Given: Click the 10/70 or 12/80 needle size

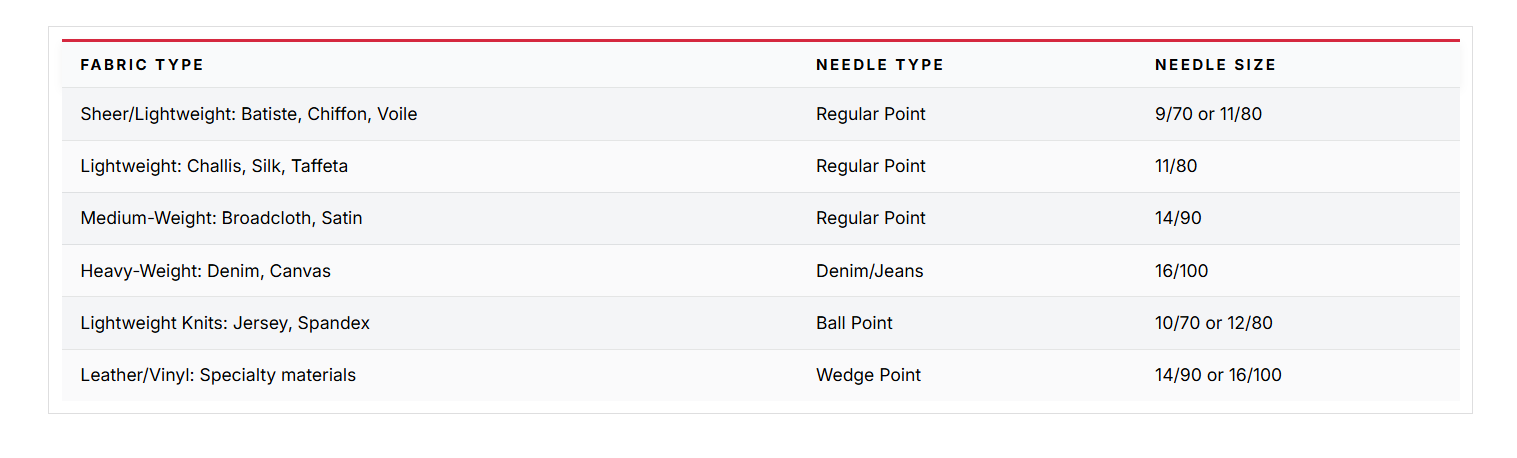Looking at the screenshot, I should pos(1213,323).
